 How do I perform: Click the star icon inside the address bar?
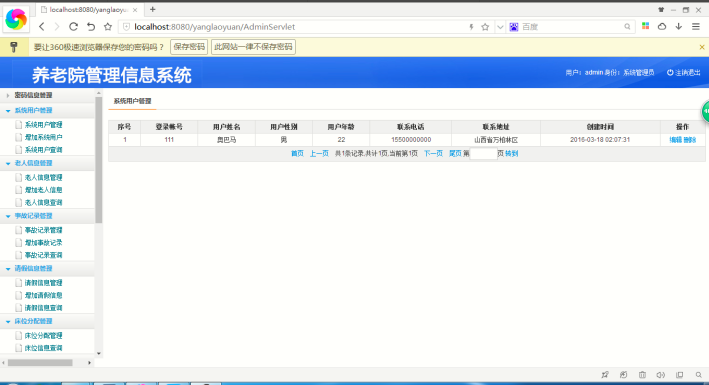click(485, 27)
